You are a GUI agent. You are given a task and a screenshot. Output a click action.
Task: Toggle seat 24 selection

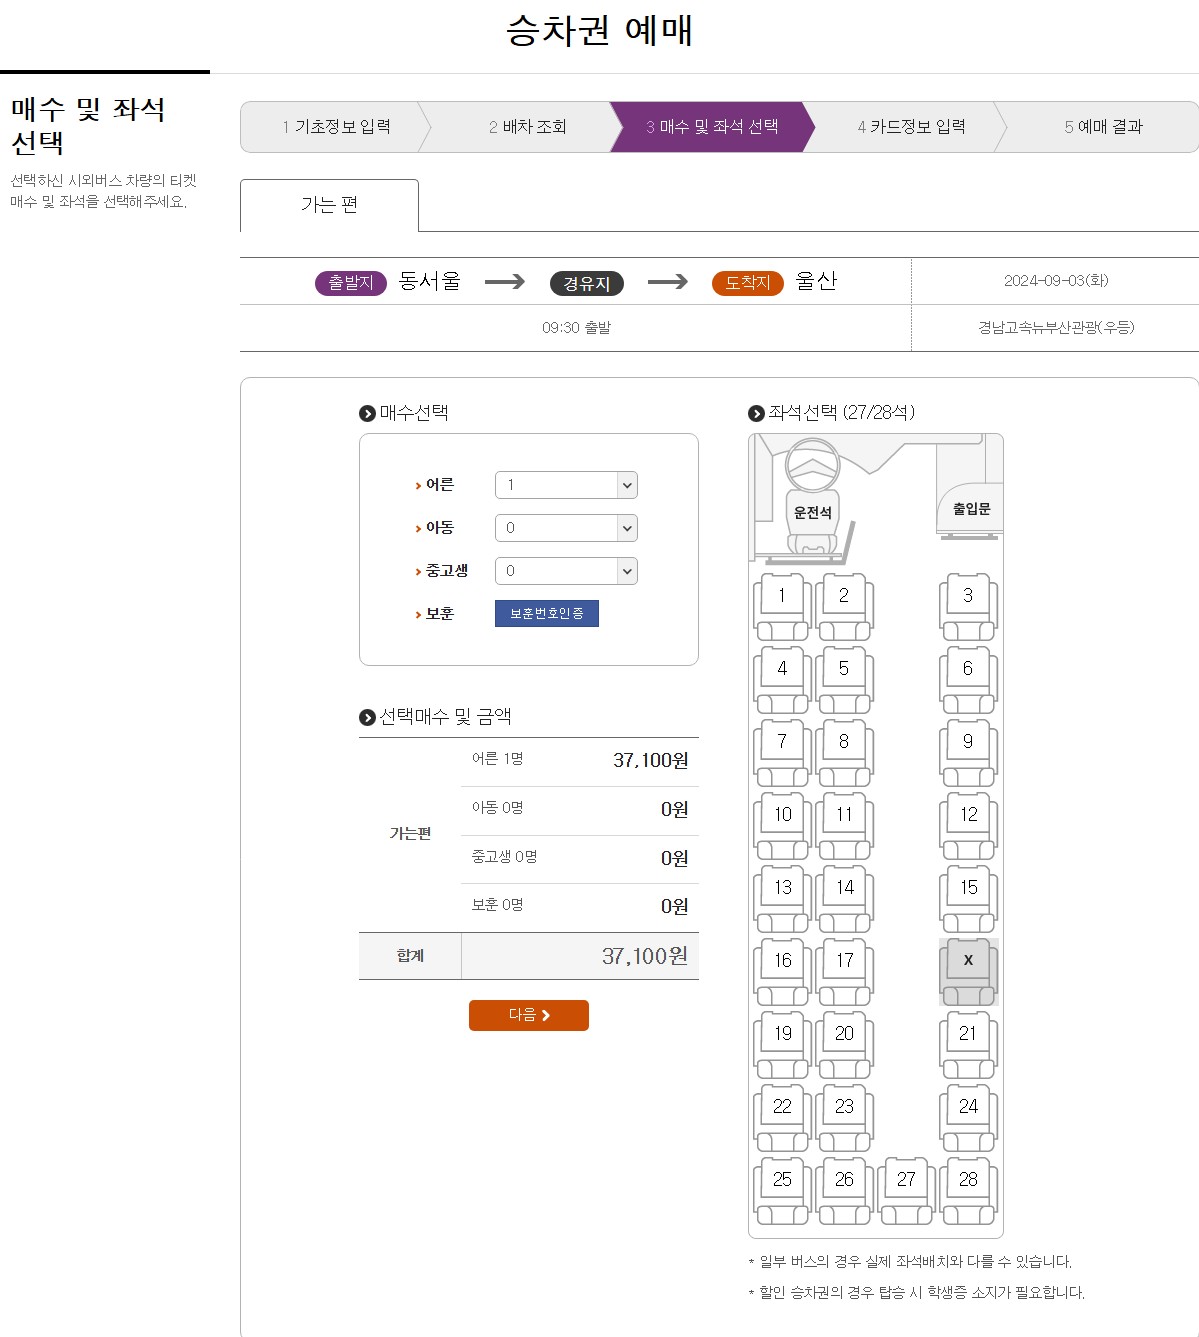click(x=966, y=1107)
